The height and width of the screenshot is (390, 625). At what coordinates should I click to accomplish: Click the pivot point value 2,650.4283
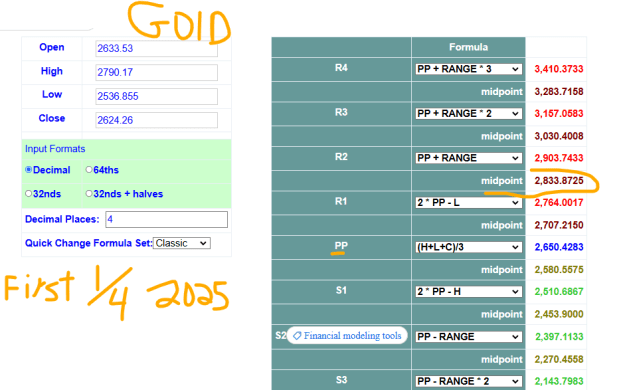click(559, 247)
